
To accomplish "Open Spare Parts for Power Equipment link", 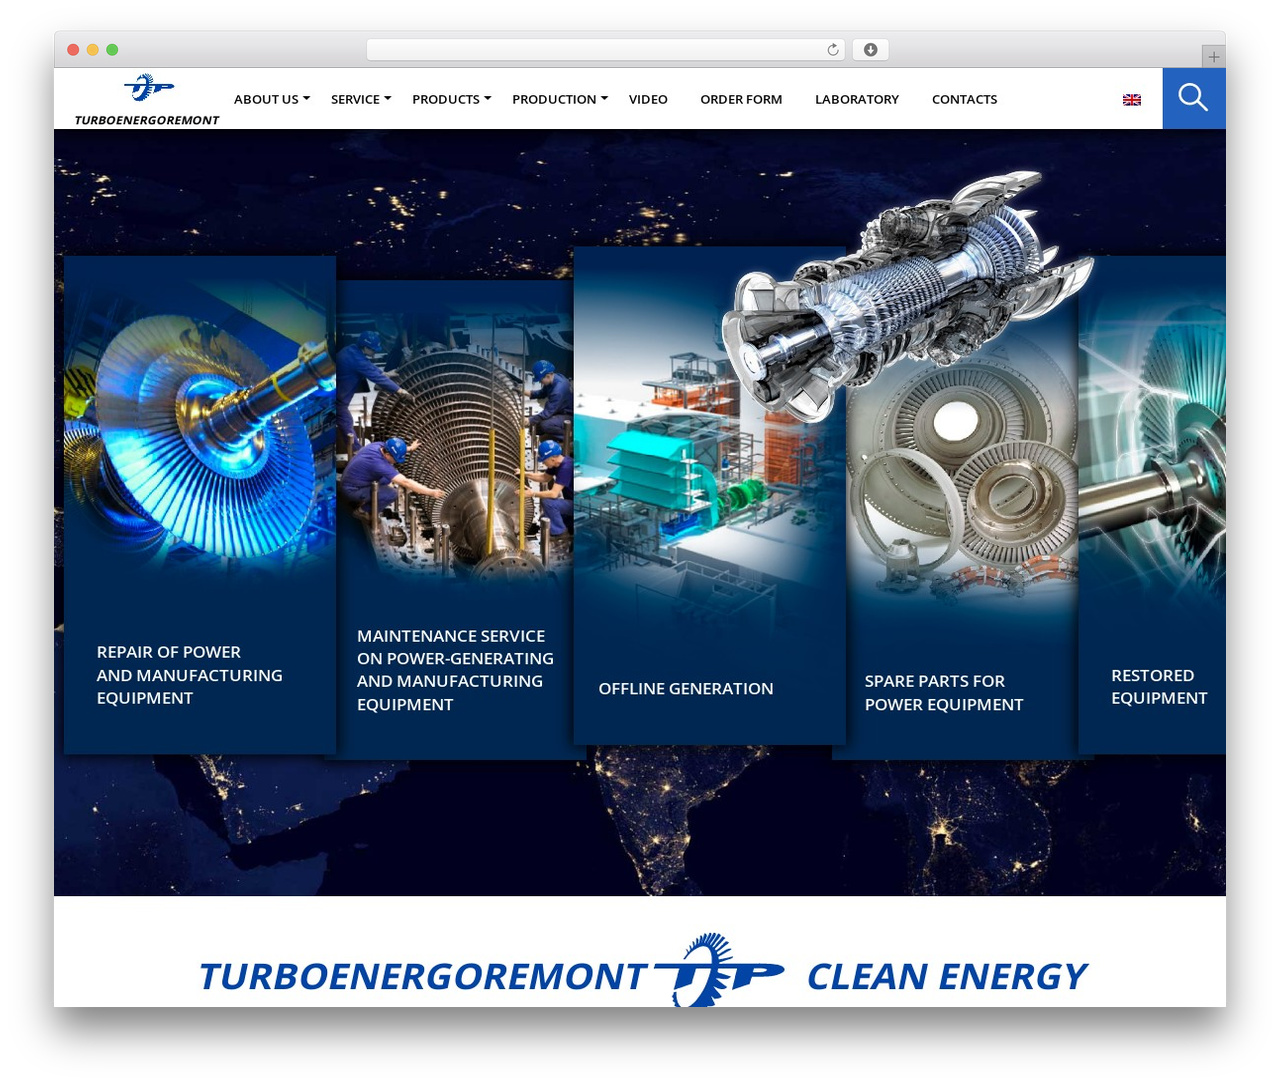I will (x=944, y=692).
